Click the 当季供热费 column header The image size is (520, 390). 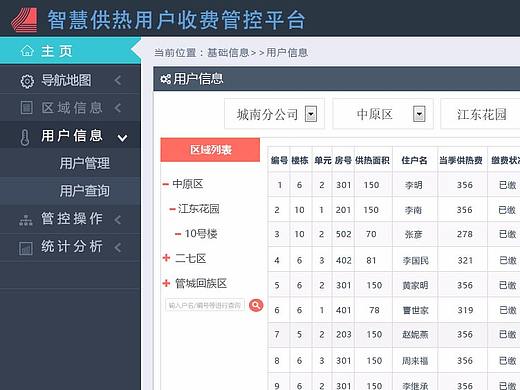[461, 160]
